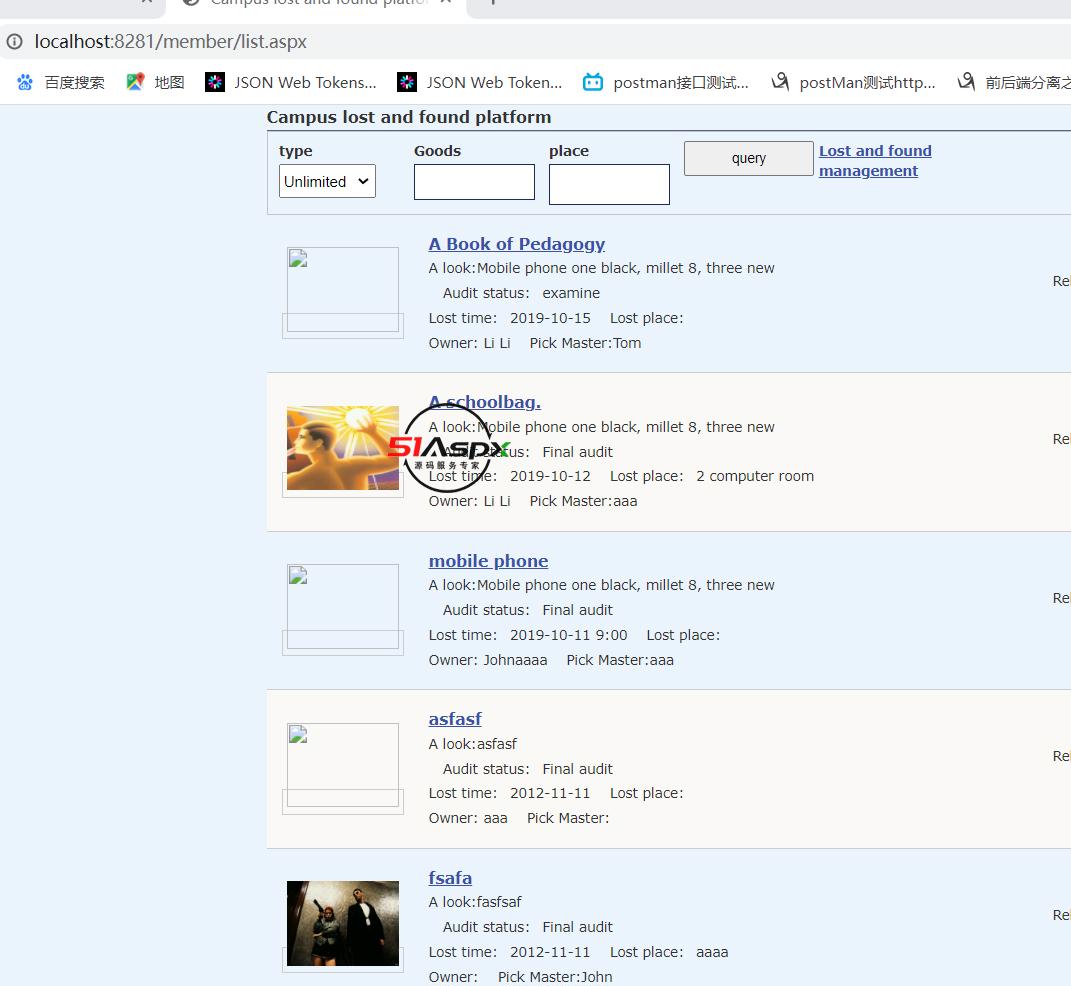Click the Pick Master:Tom text
Screen dimensions: 1071x986
coord(585,343)
